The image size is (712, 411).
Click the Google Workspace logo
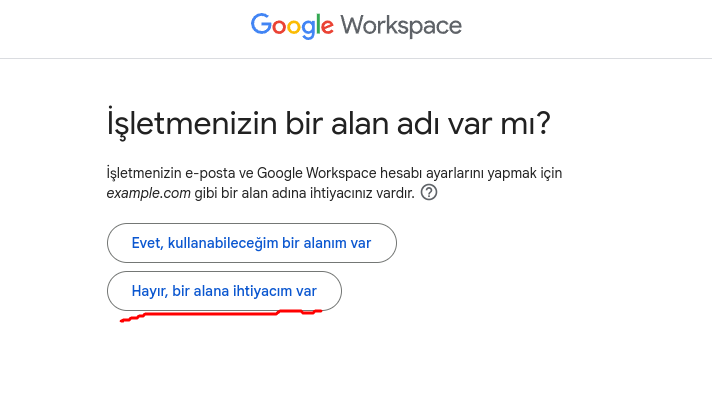pos(356,26)
